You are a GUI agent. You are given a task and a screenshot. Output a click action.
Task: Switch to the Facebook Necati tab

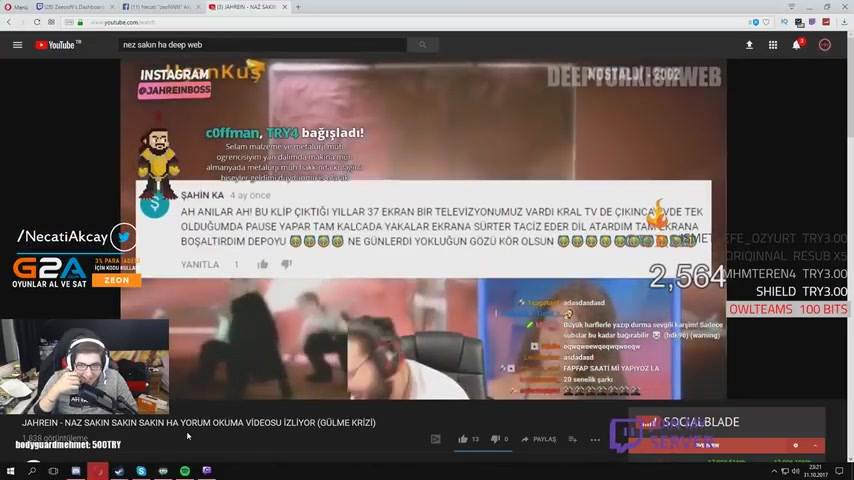click(161, 7)
